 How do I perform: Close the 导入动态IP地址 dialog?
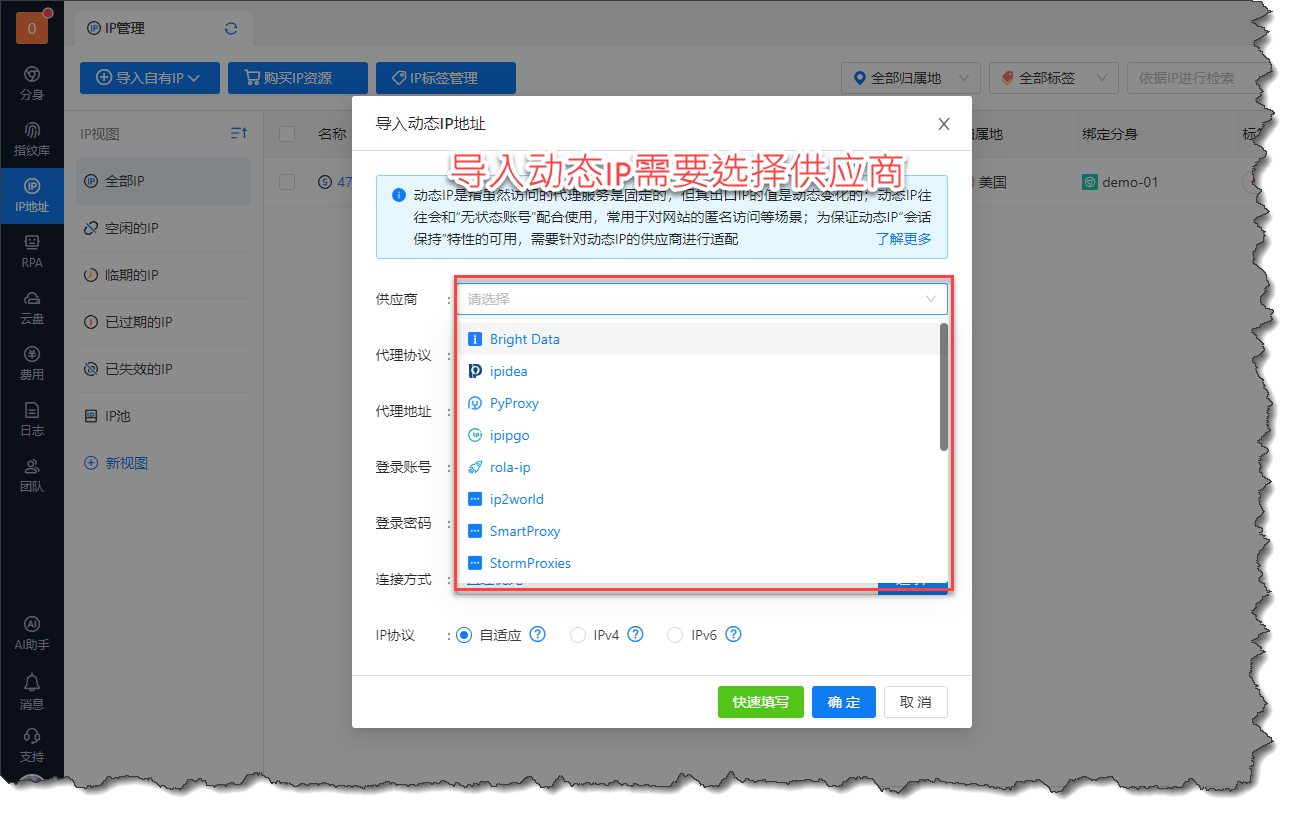pos(943,124)
